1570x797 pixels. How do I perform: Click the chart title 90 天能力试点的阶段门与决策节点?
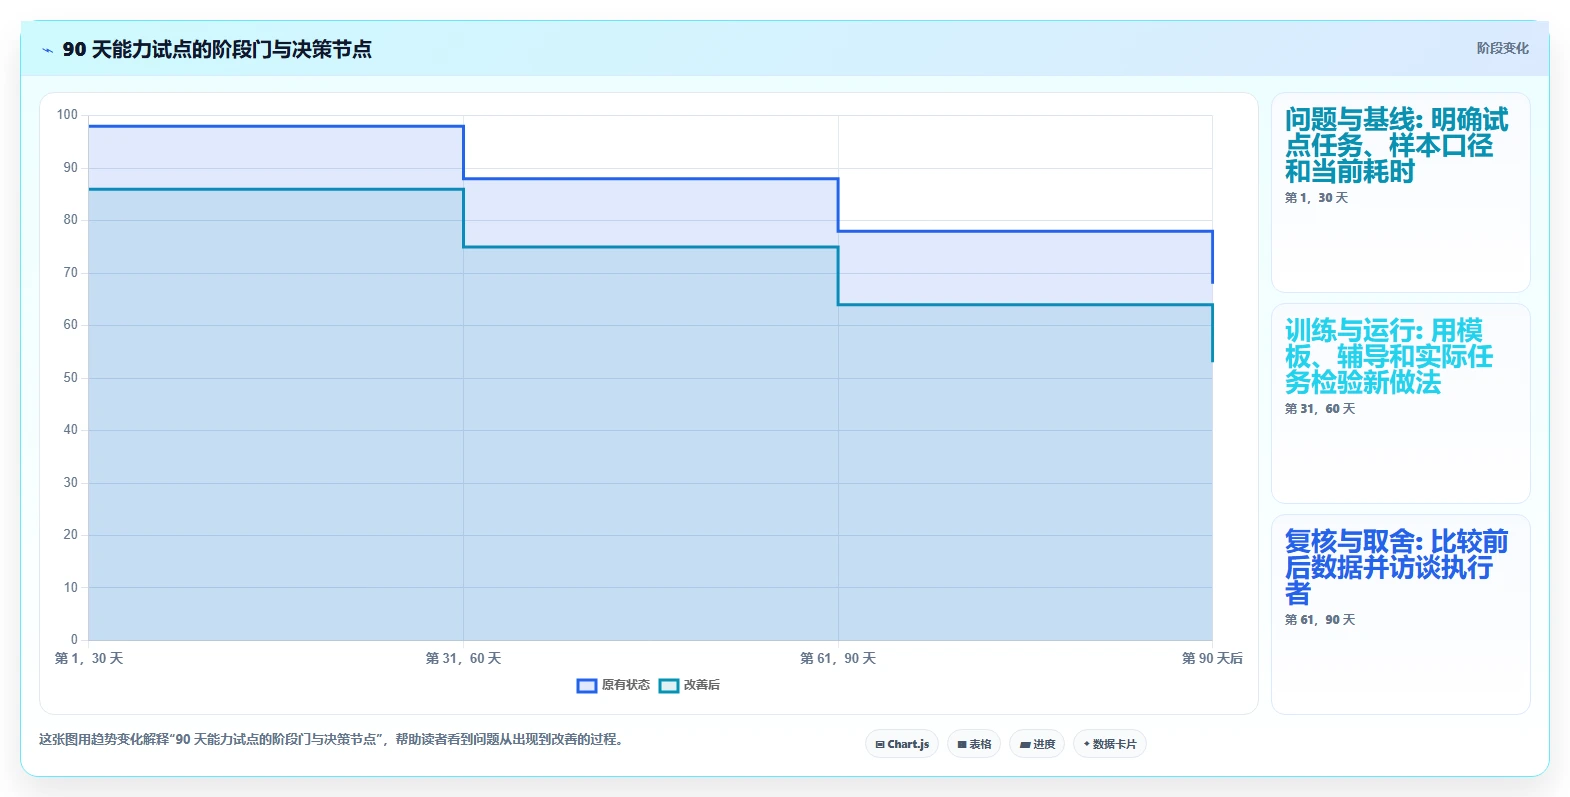tap(217, 49)
